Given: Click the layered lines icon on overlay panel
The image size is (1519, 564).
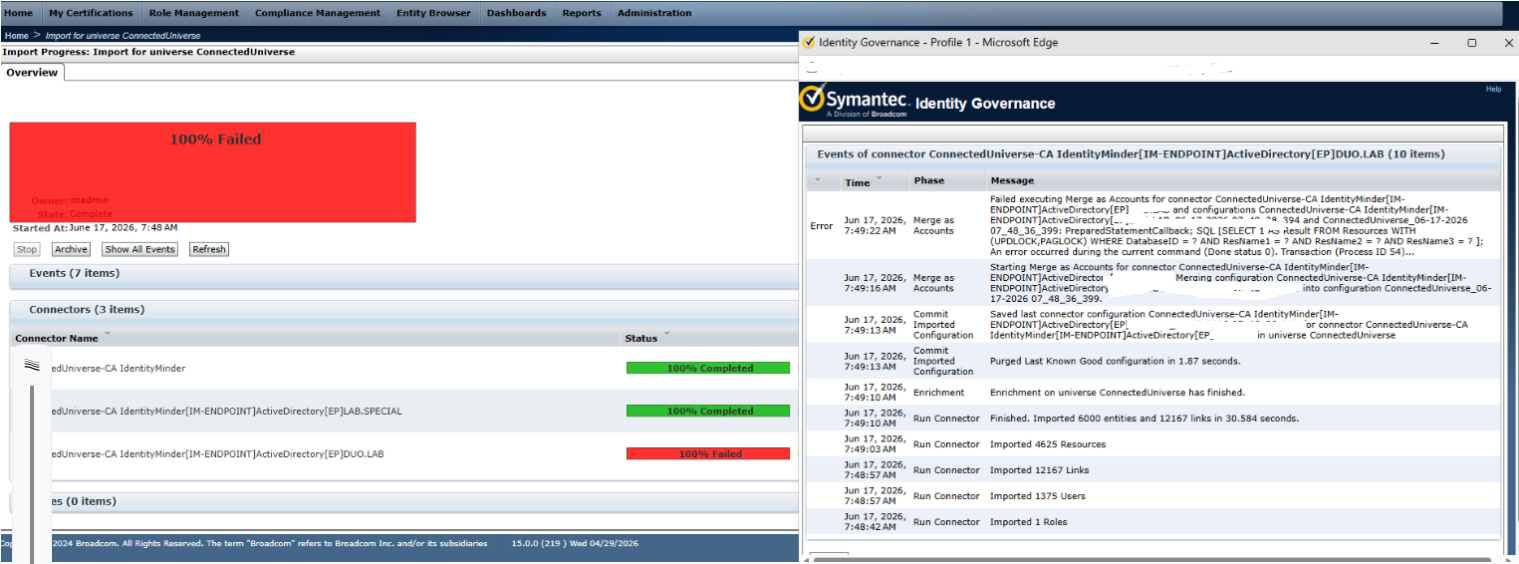Looking at the screenshot, I should click(31, 365).
